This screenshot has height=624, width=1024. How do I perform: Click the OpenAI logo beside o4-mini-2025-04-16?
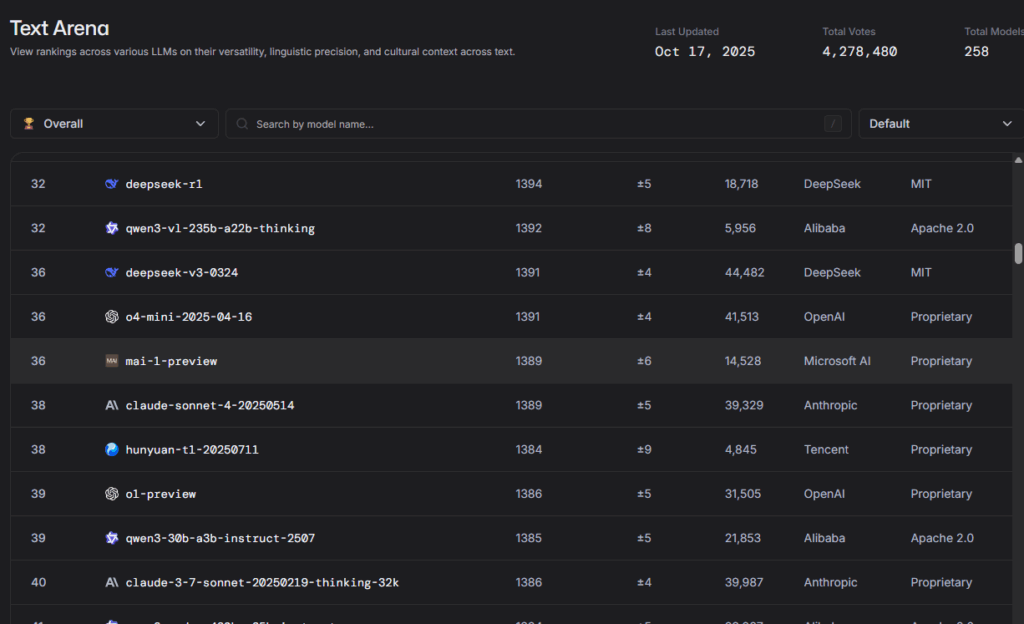(x=112, y=317)
